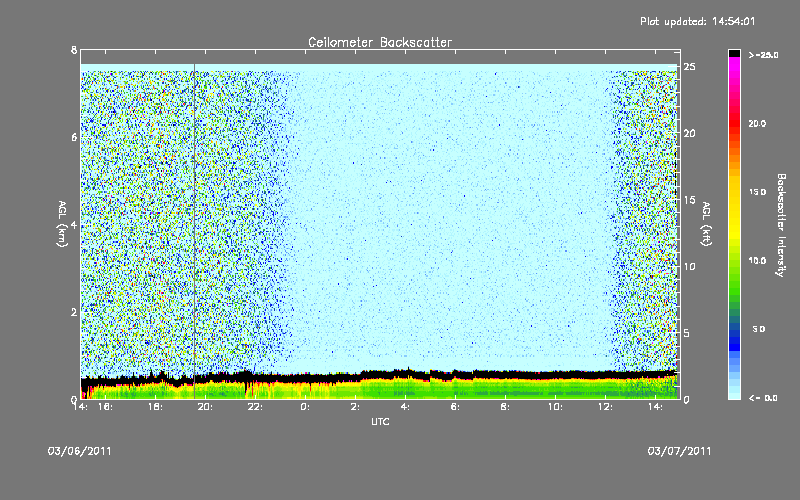
Task: Click the '10:' tick on time axis
Action: click(x=555, y=407)
